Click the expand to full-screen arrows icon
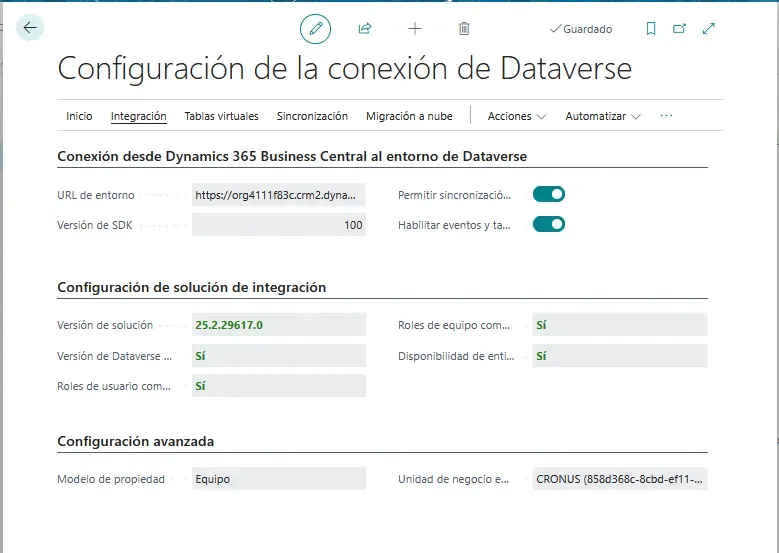 tap(708, 29)
